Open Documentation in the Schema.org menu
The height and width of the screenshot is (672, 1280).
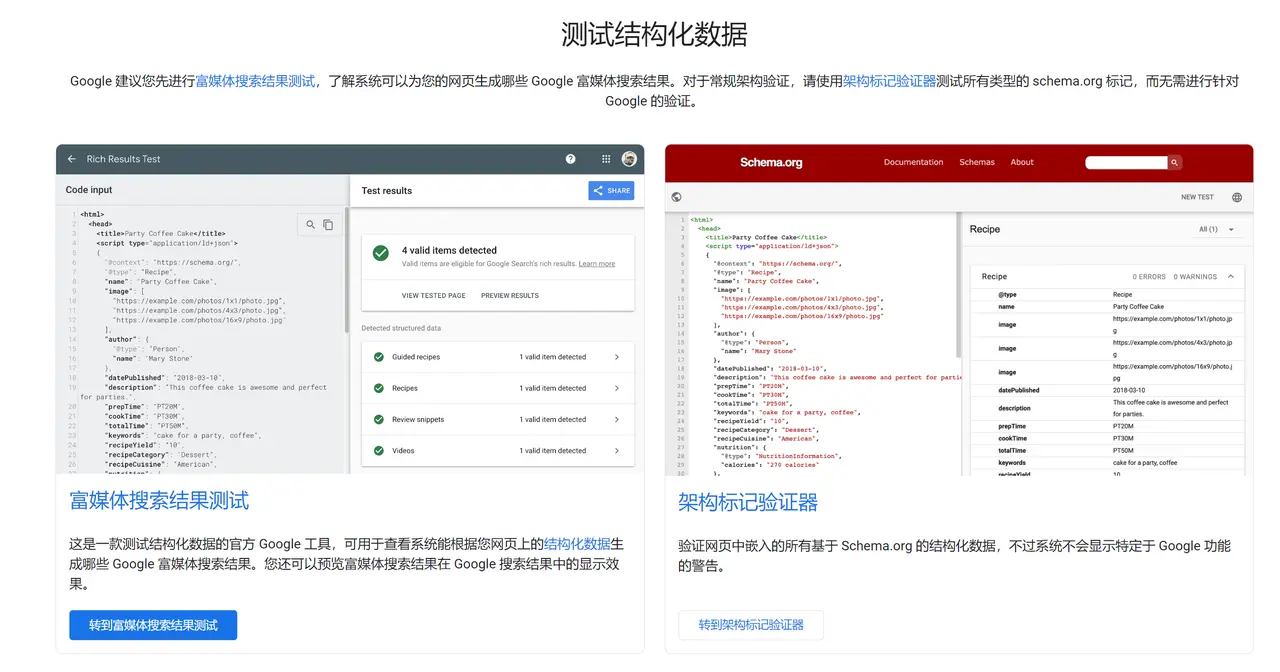(913, 162)
